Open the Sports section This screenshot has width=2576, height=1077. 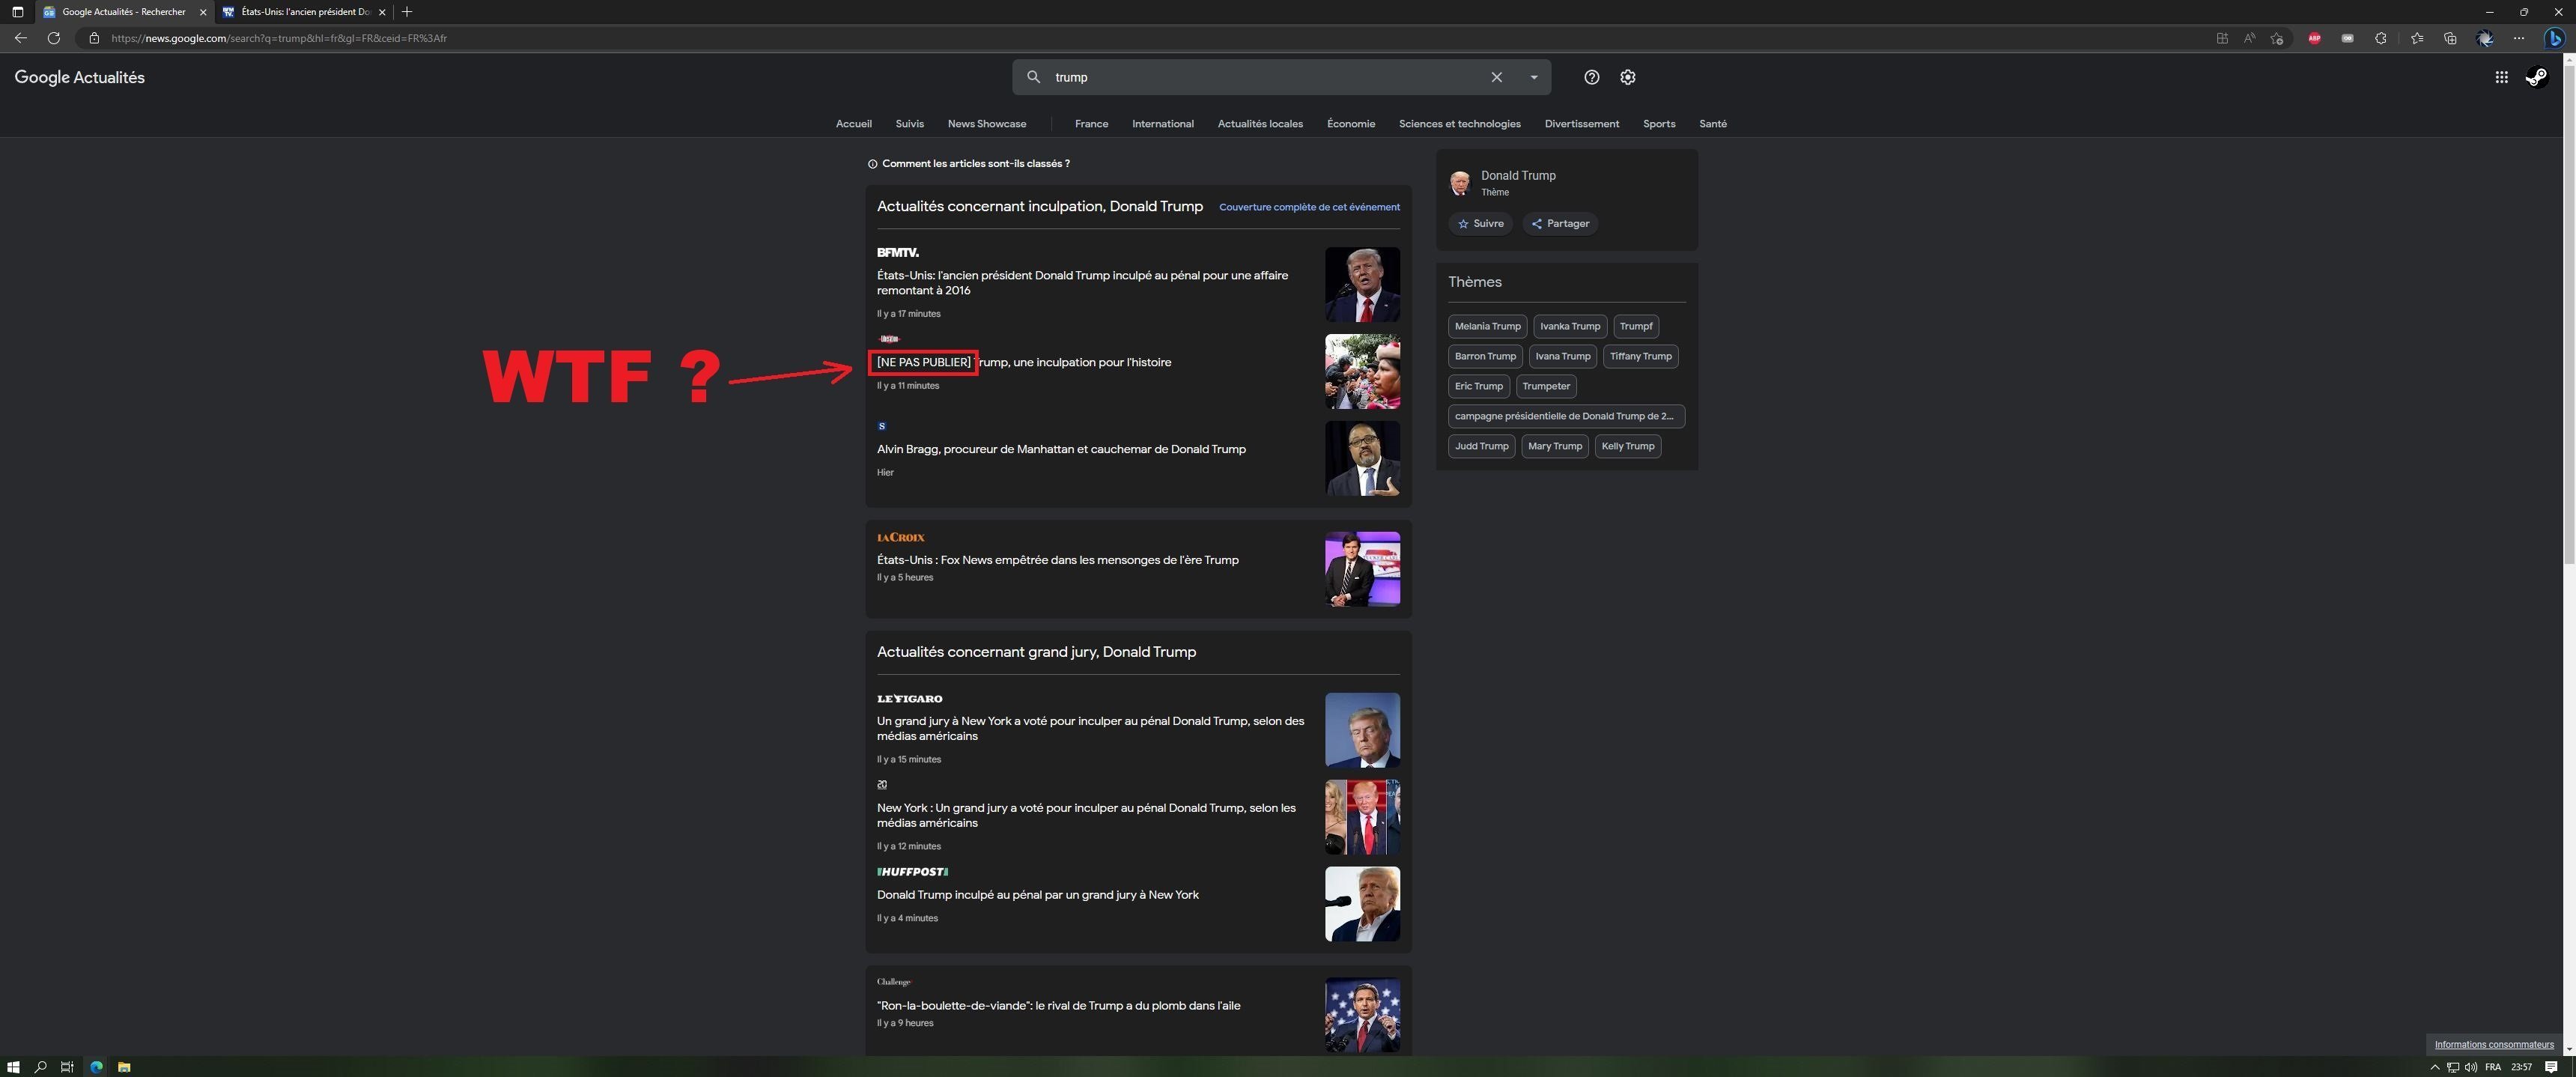pyautogui.click(x=1658, y=124)
